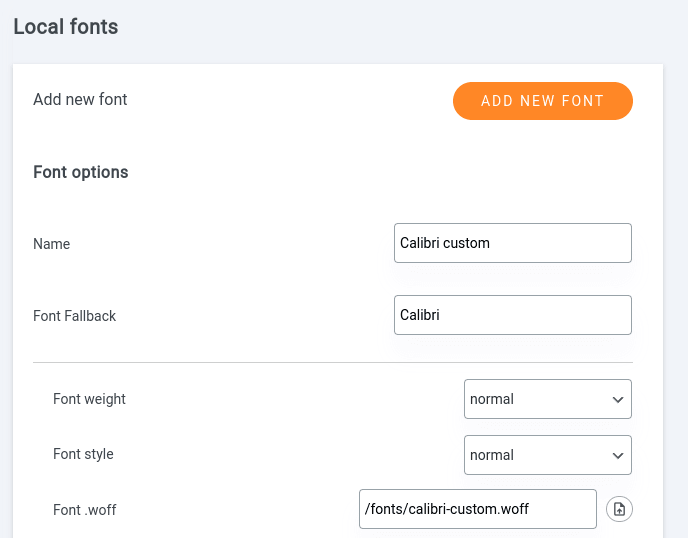Click the chevron arrow in Font style select
This screenshot has width=688, height=538.
(x=617, y=455)
